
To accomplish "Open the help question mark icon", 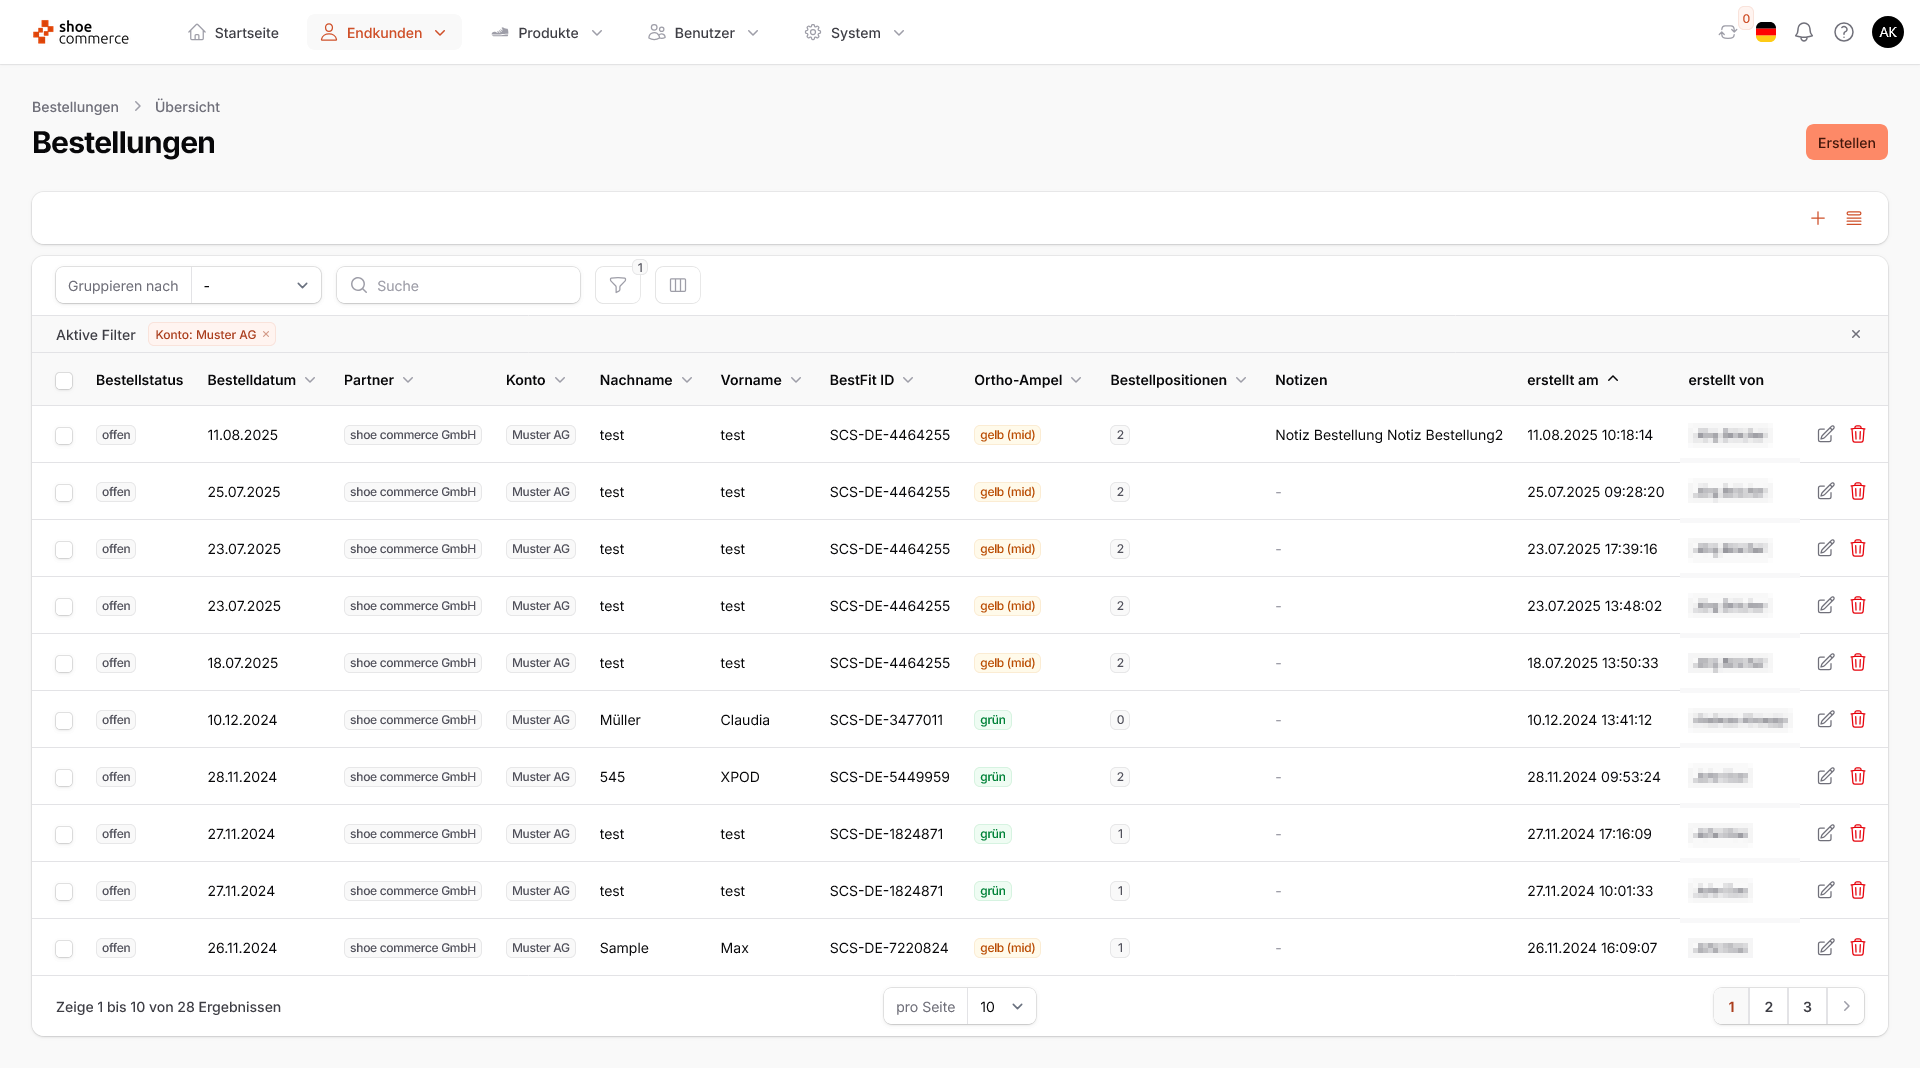I will [x=1843, y=33].
